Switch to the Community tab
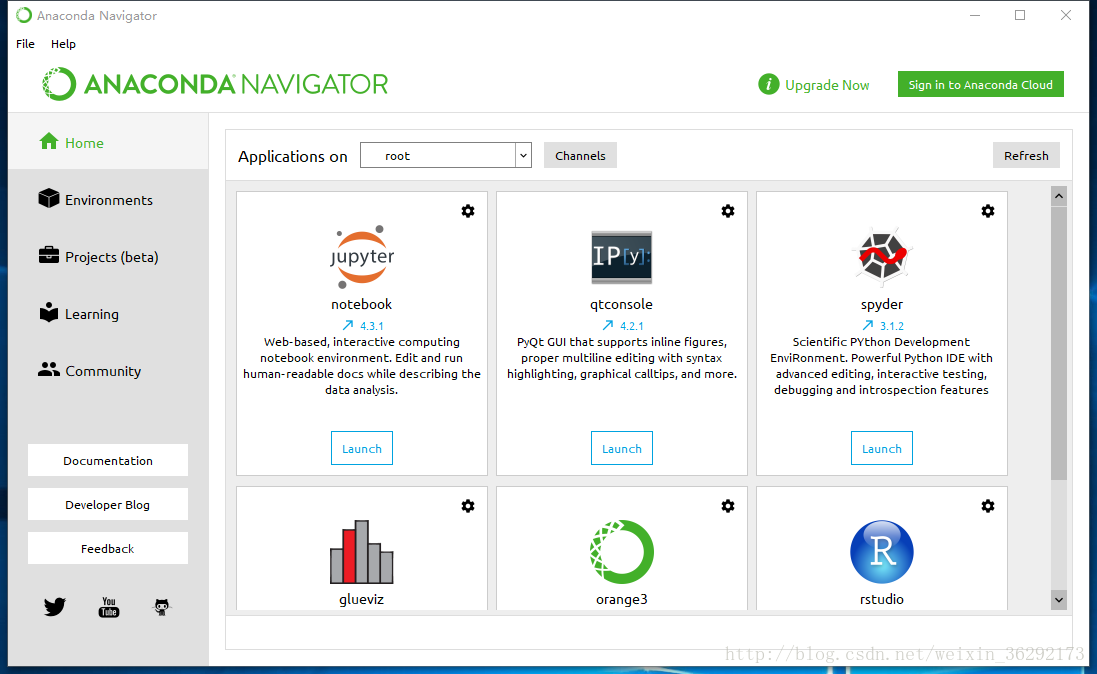The image size is (1097, 674). click(x=108, y=371)
